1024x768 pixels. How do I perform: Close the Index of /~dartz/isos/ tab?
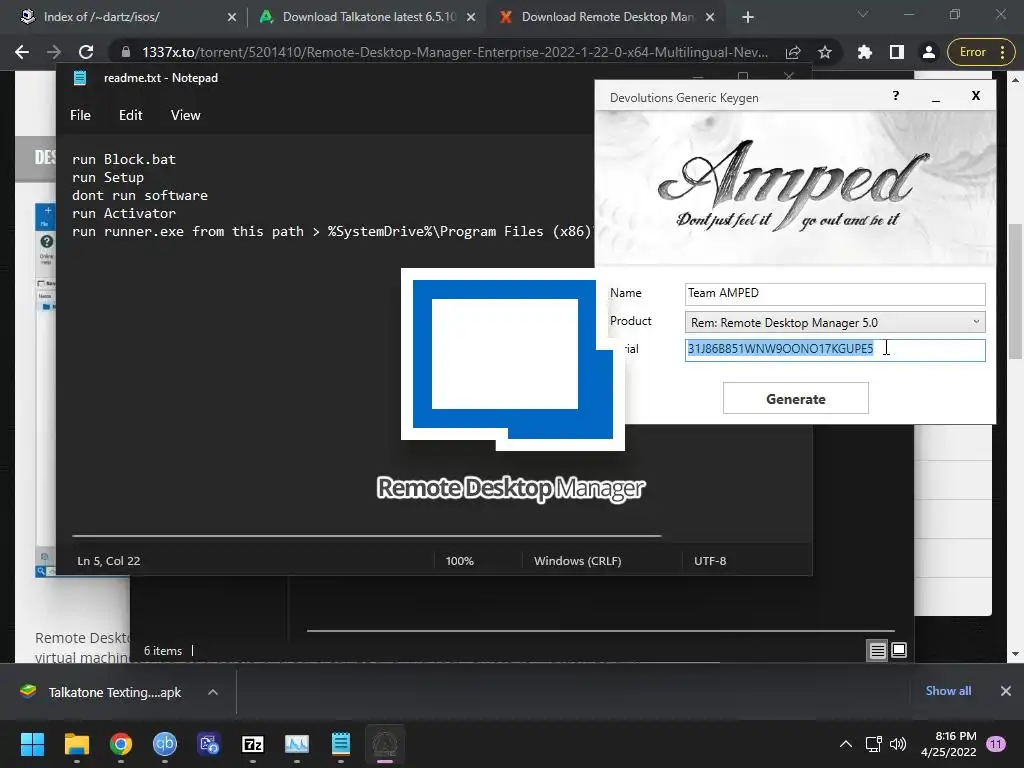pyautogui.click(x=231, y=18)
